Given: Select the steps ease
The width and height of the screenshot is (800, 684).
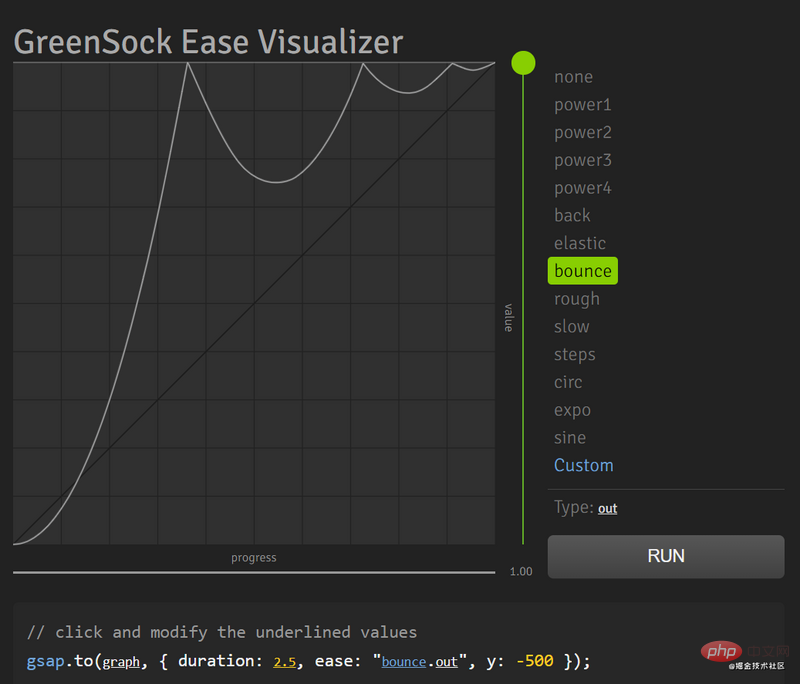Looking at the screenshot, I should click(x=574, y=354).
